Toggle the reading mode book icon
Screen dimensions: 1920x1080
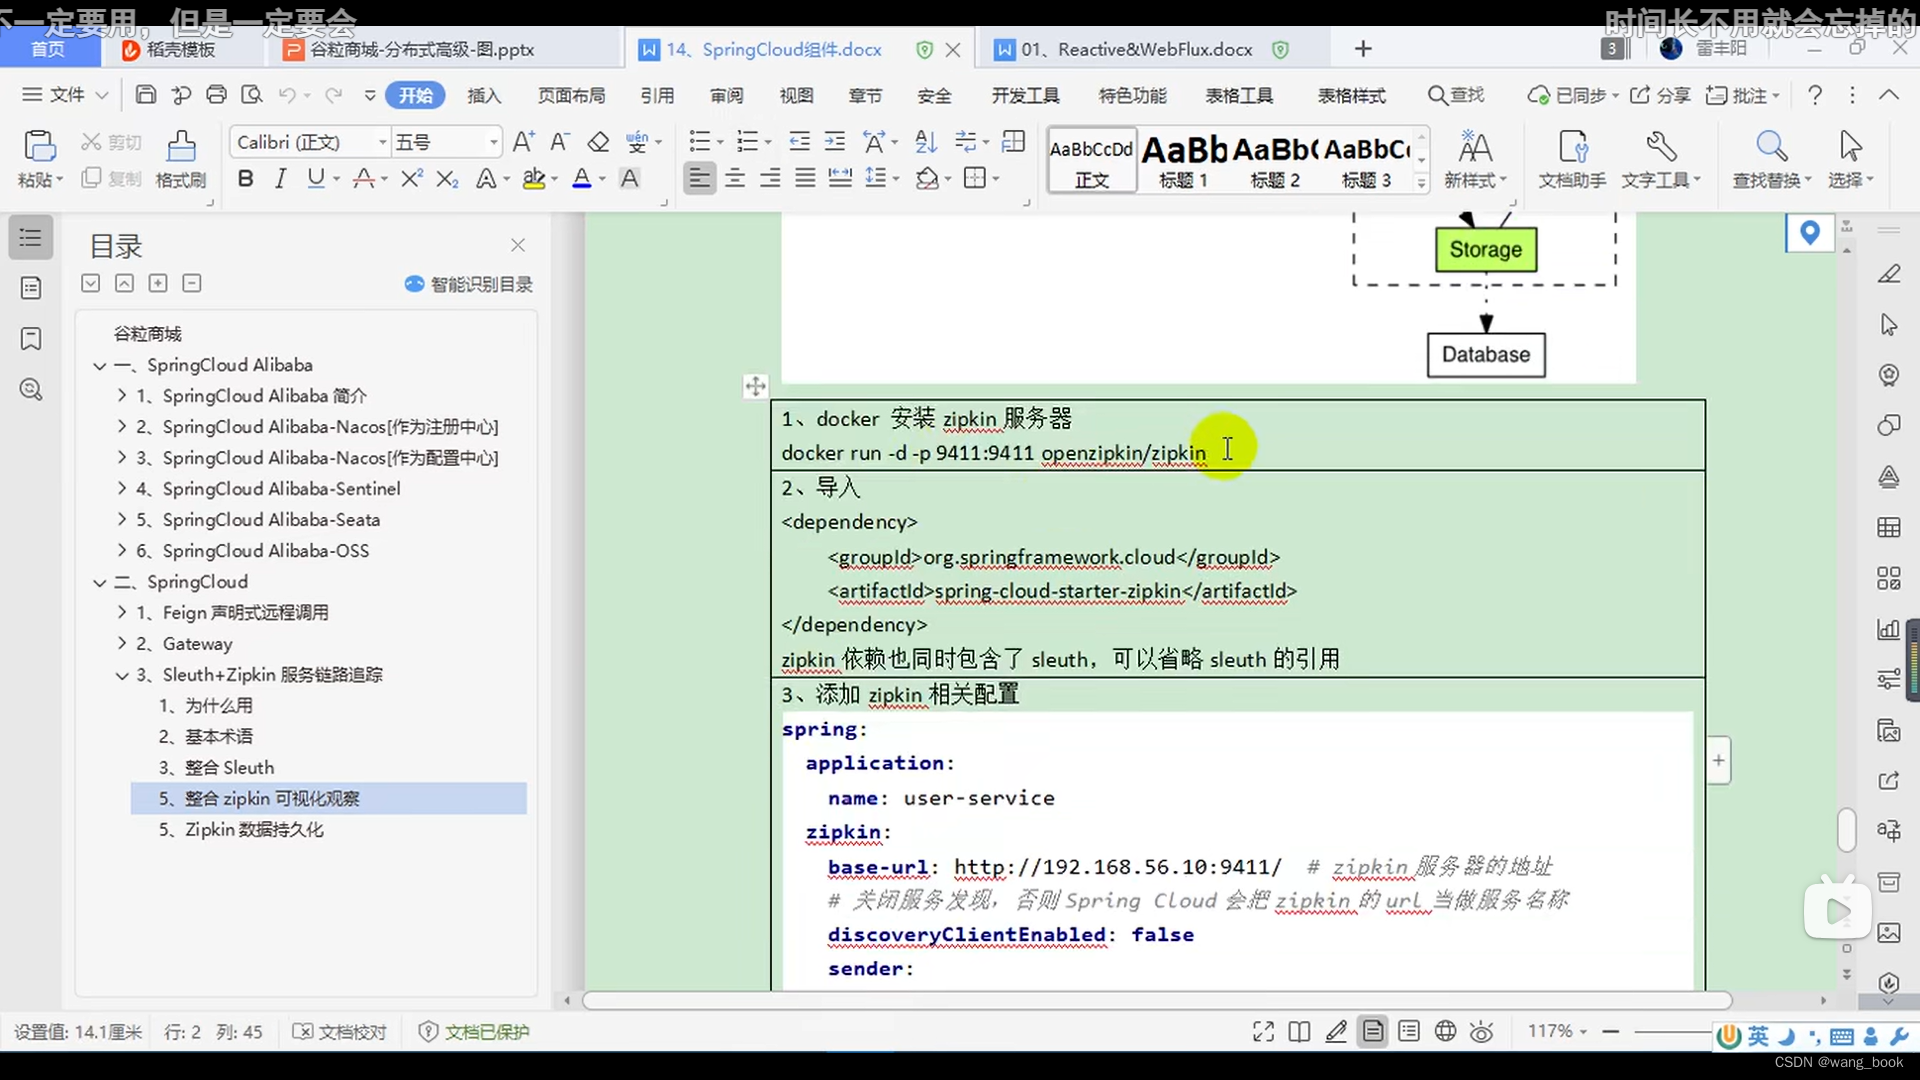point(1299,1032)
